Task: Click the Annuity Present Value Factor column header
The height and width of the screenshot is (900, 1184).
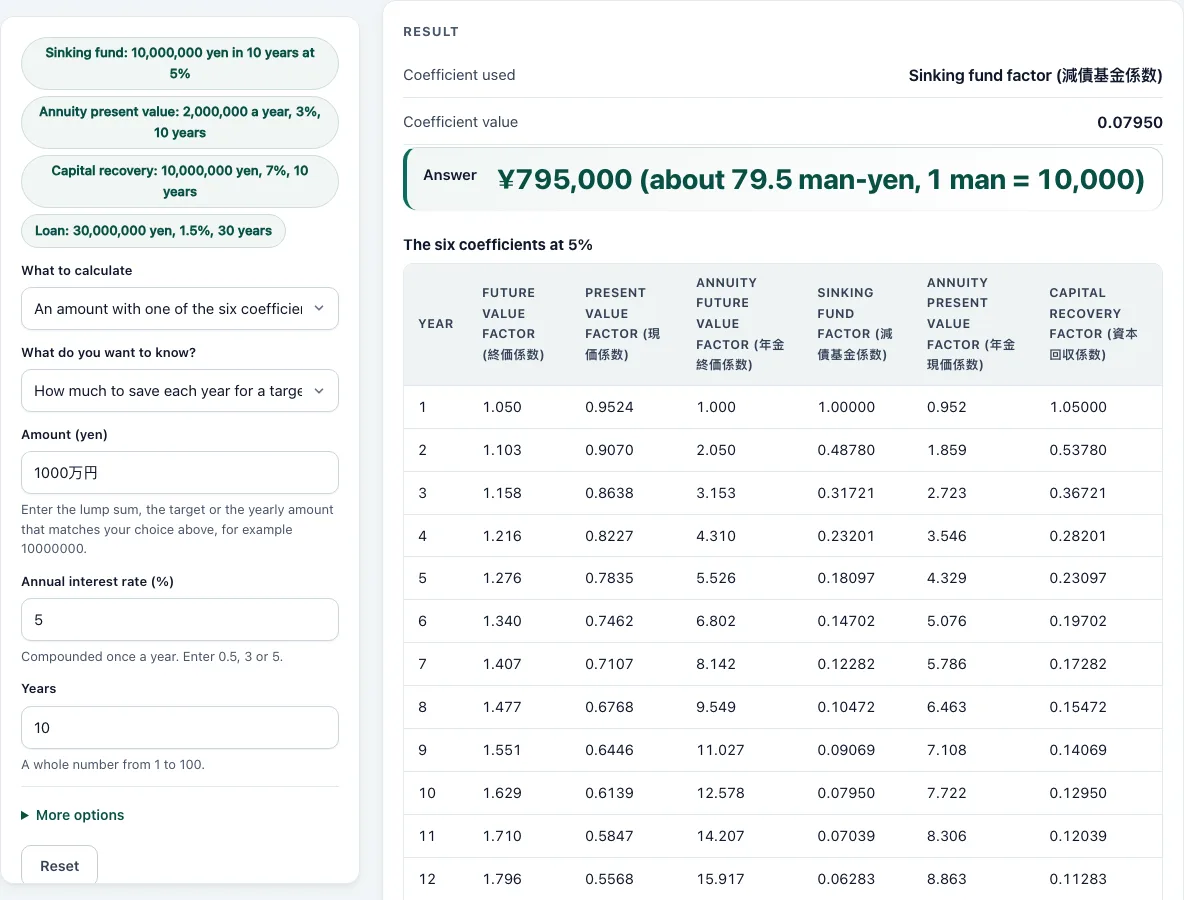Action: tap(971, 323)
